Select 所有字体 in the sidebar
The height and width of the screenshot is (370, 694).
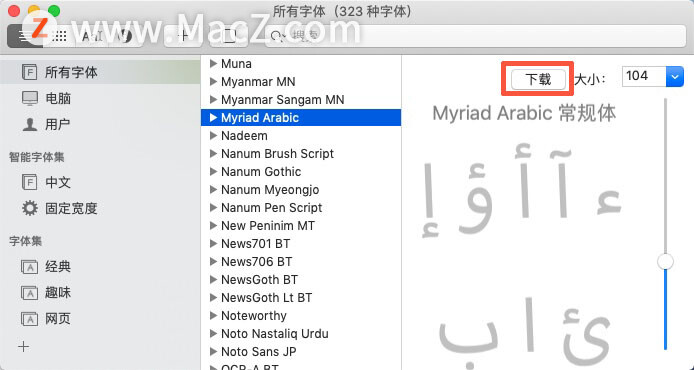click(x=100, y=72)
